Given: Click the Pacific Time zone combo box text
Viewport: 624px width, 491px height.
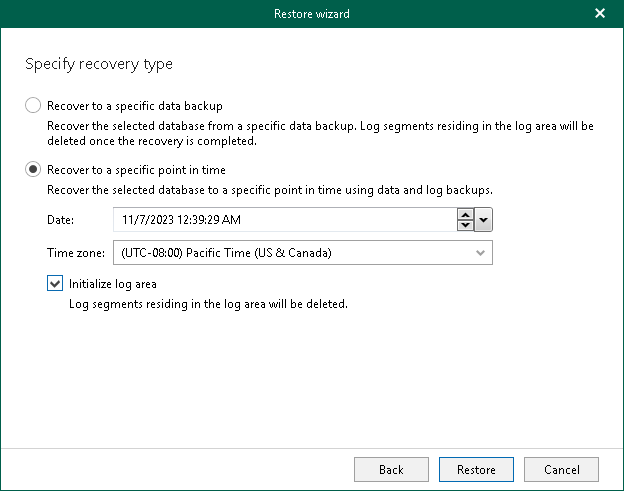Looking at the screenshot, I should pos(225,253).
